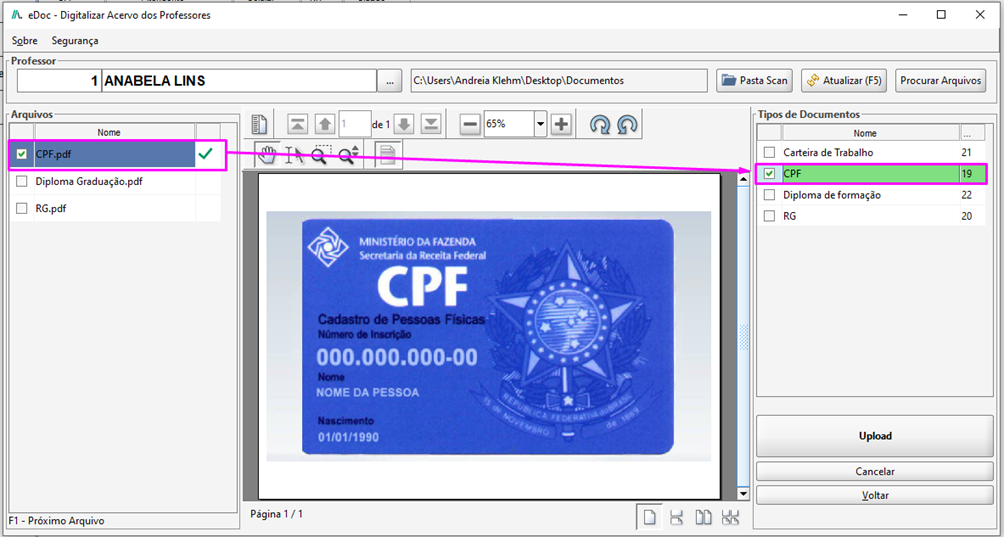Switch to continuous facing pages view
This screenshot has width=1004, height=537.
[730, 517]
